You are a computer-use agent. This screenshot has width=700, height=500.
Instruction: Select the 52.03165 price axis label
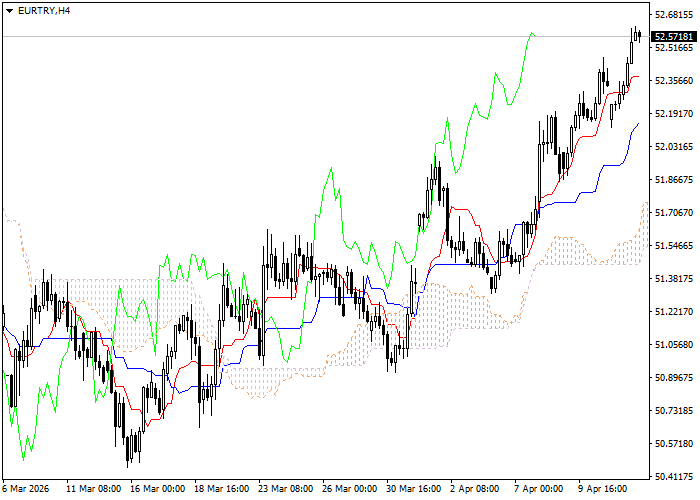coord(673,146)
